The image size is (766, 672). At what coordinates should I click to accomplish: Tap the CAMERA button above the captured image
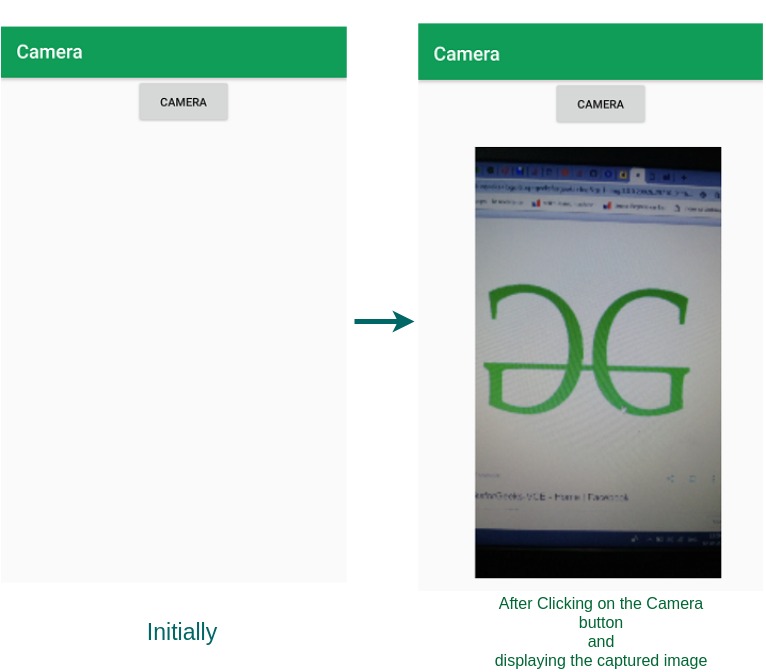pyautogui.click(x=600, y=104)
